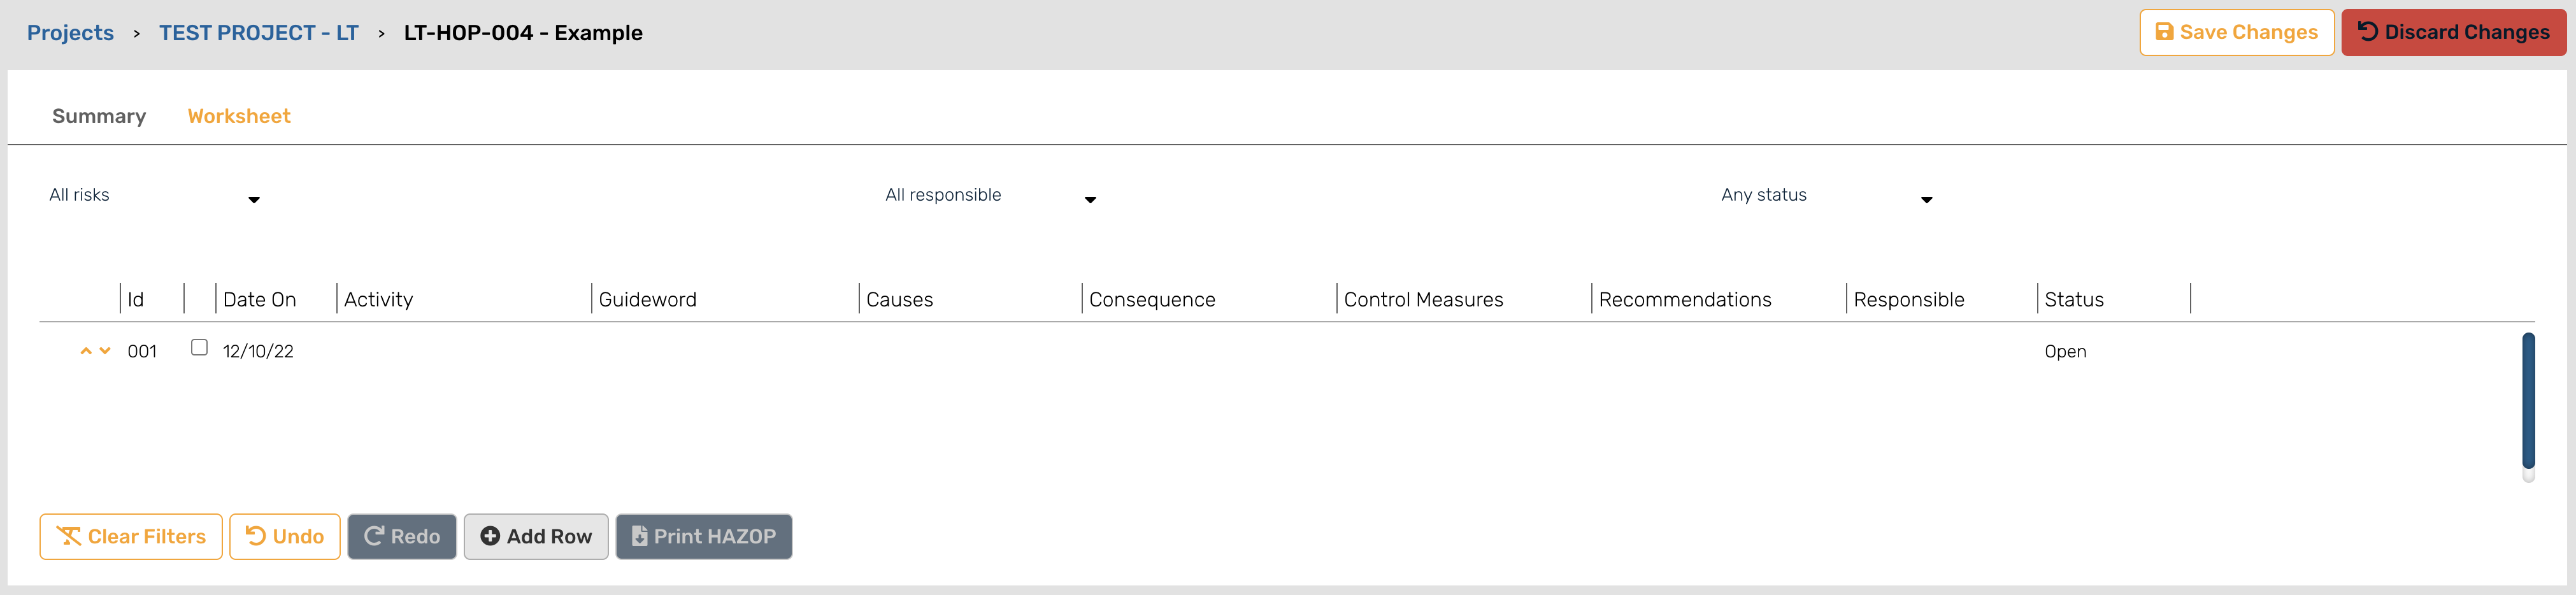Switch to the Summary tab
2576x595 pixels.
(x=99, y=116)
